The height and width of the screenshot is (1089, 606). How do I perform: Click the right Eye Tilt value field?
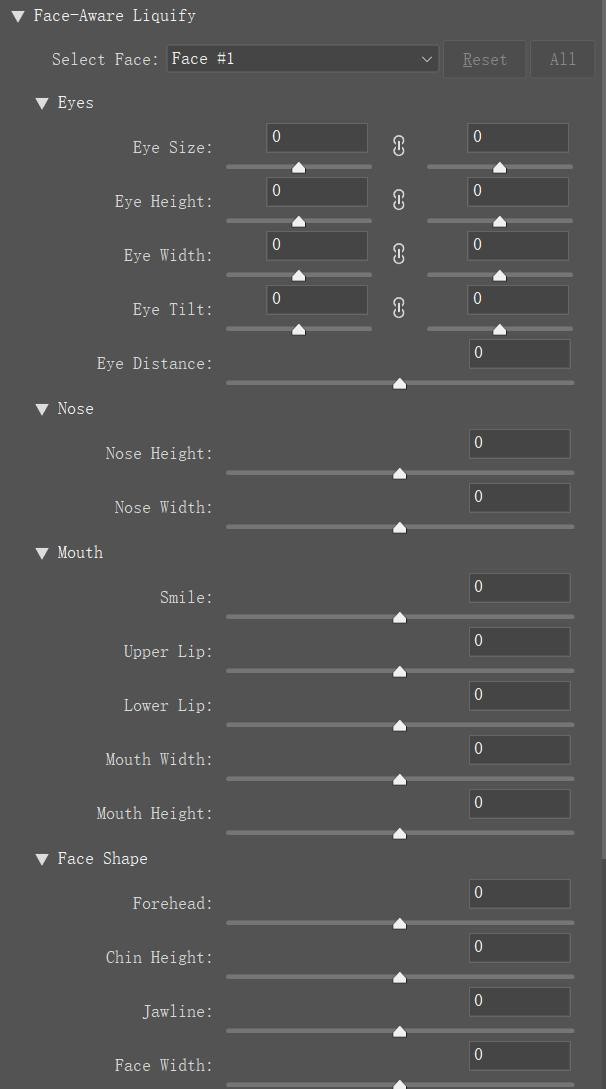click(x=518, y=299)
